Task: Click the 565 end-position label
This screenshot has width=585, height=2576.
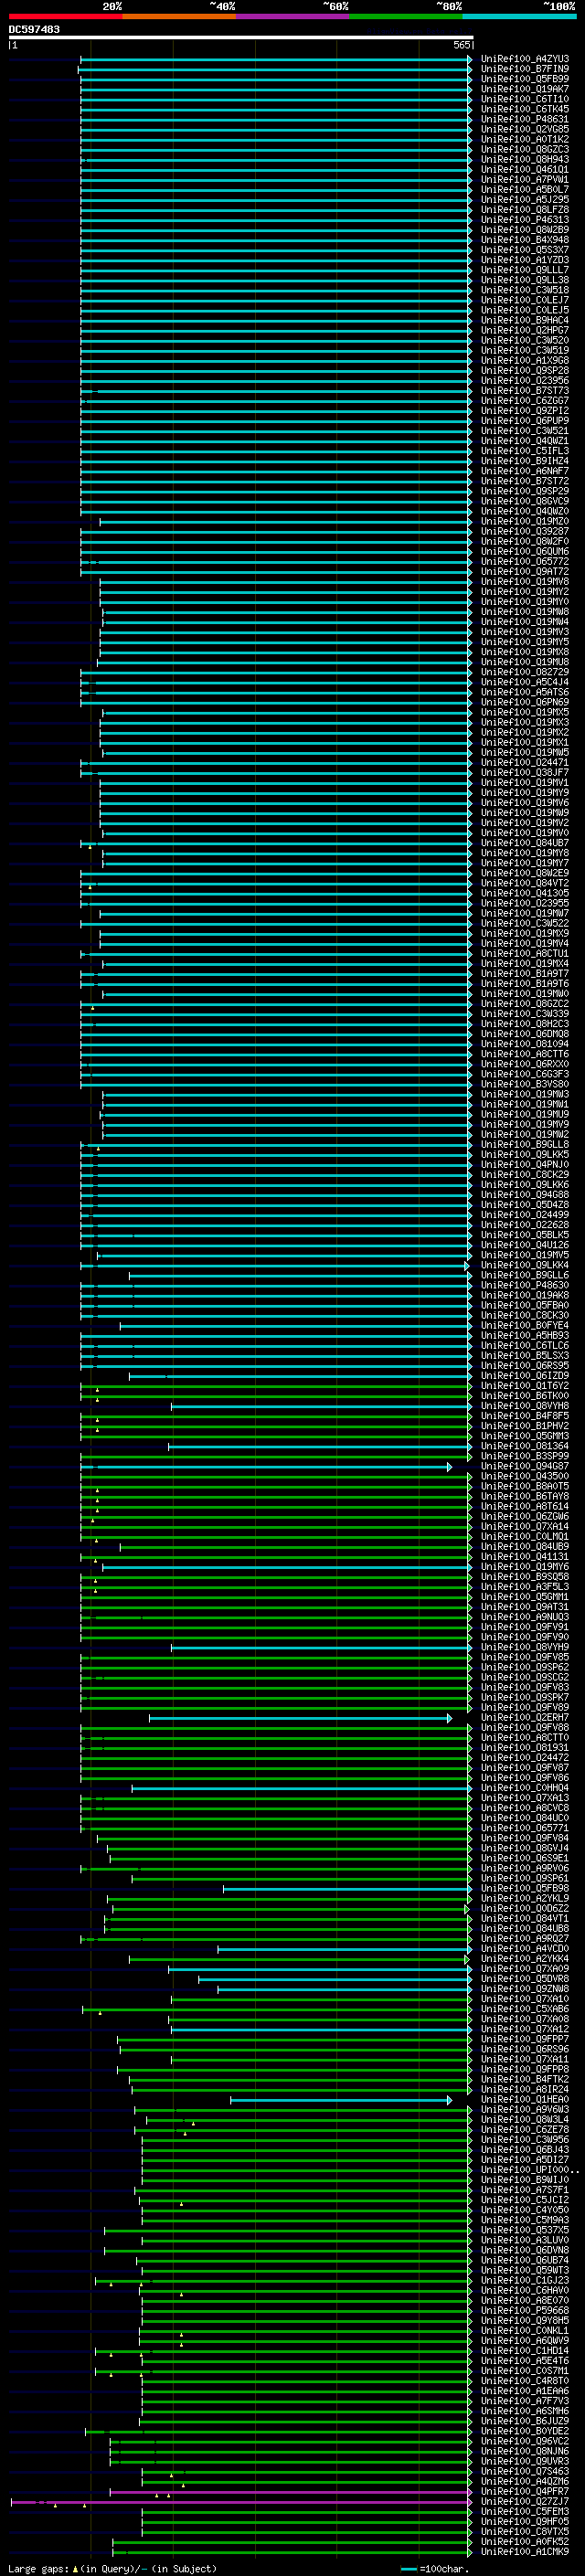Action: click(x=462, y=45)
